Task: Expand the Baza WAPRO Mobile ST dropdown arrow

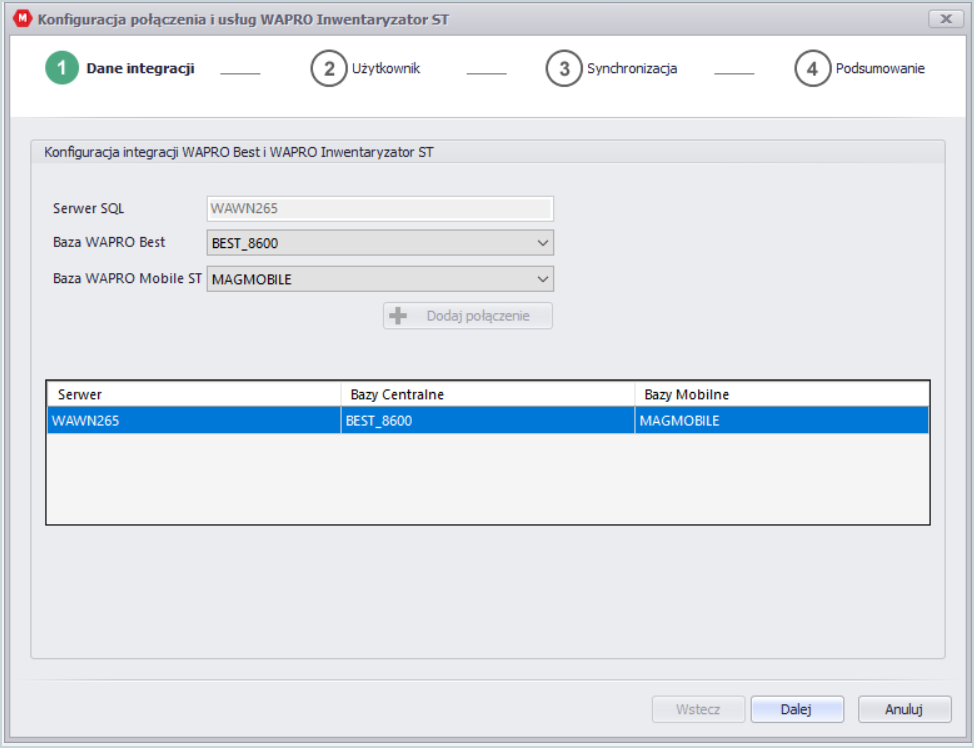Action: click(542, 279)
